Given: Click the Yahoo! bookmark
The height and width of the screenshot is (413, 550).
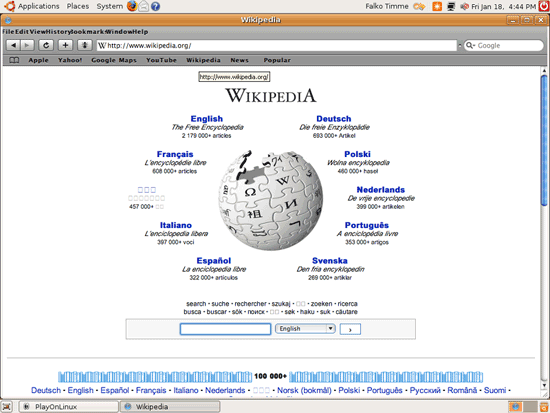Looking at the screenshot, I should (x=70, y=60).
